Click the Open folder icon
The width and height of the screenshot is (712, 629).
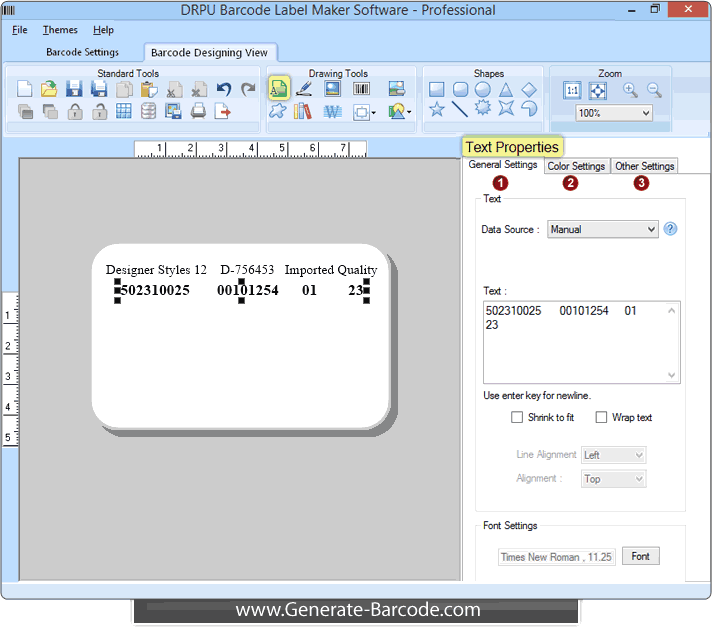pos(49,89)
